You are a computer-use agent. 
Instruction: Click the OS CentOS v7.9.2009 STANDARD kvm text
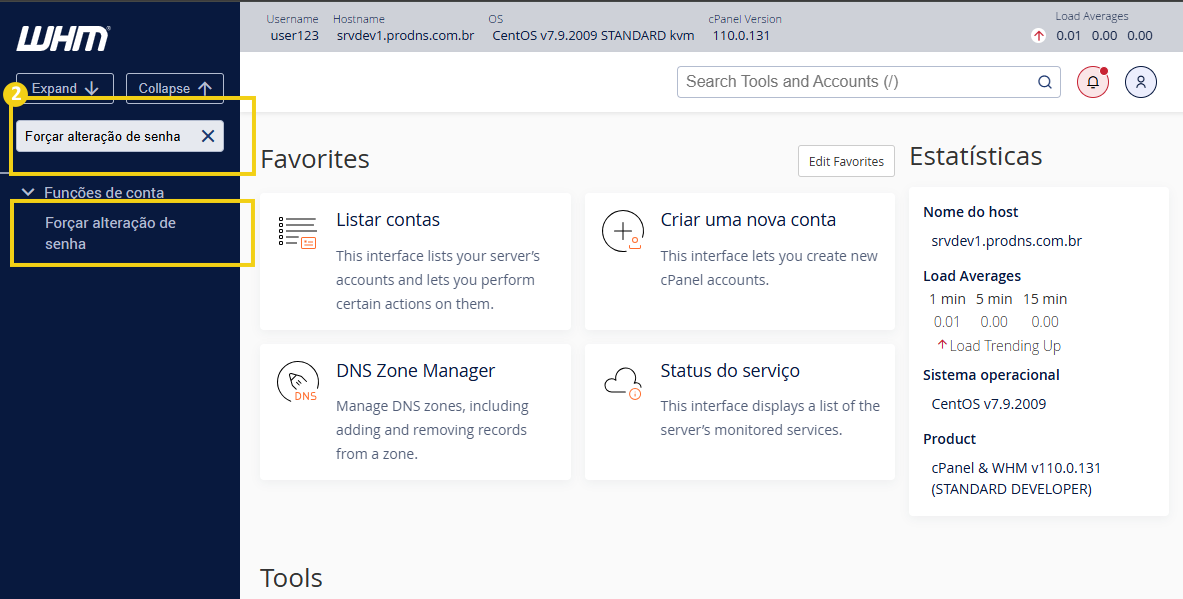(x=593, y=35)
